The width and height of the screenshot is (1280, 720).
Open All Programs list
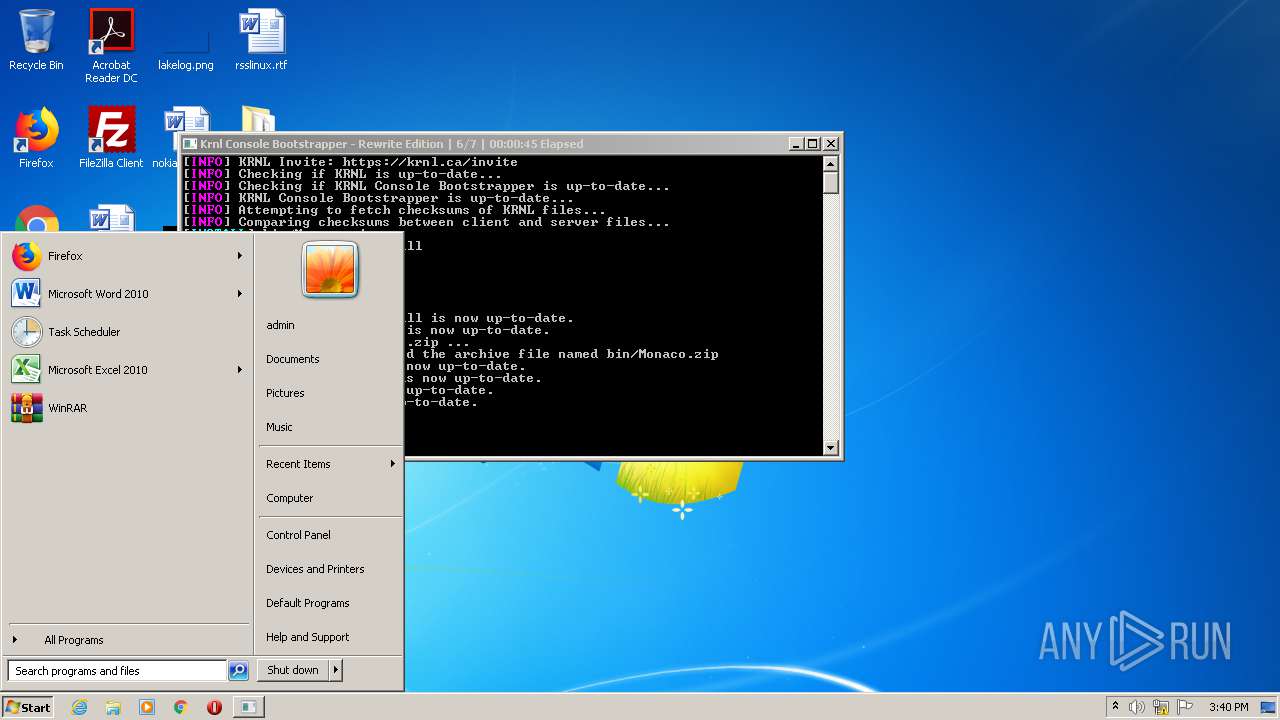(x=128, y=640)
